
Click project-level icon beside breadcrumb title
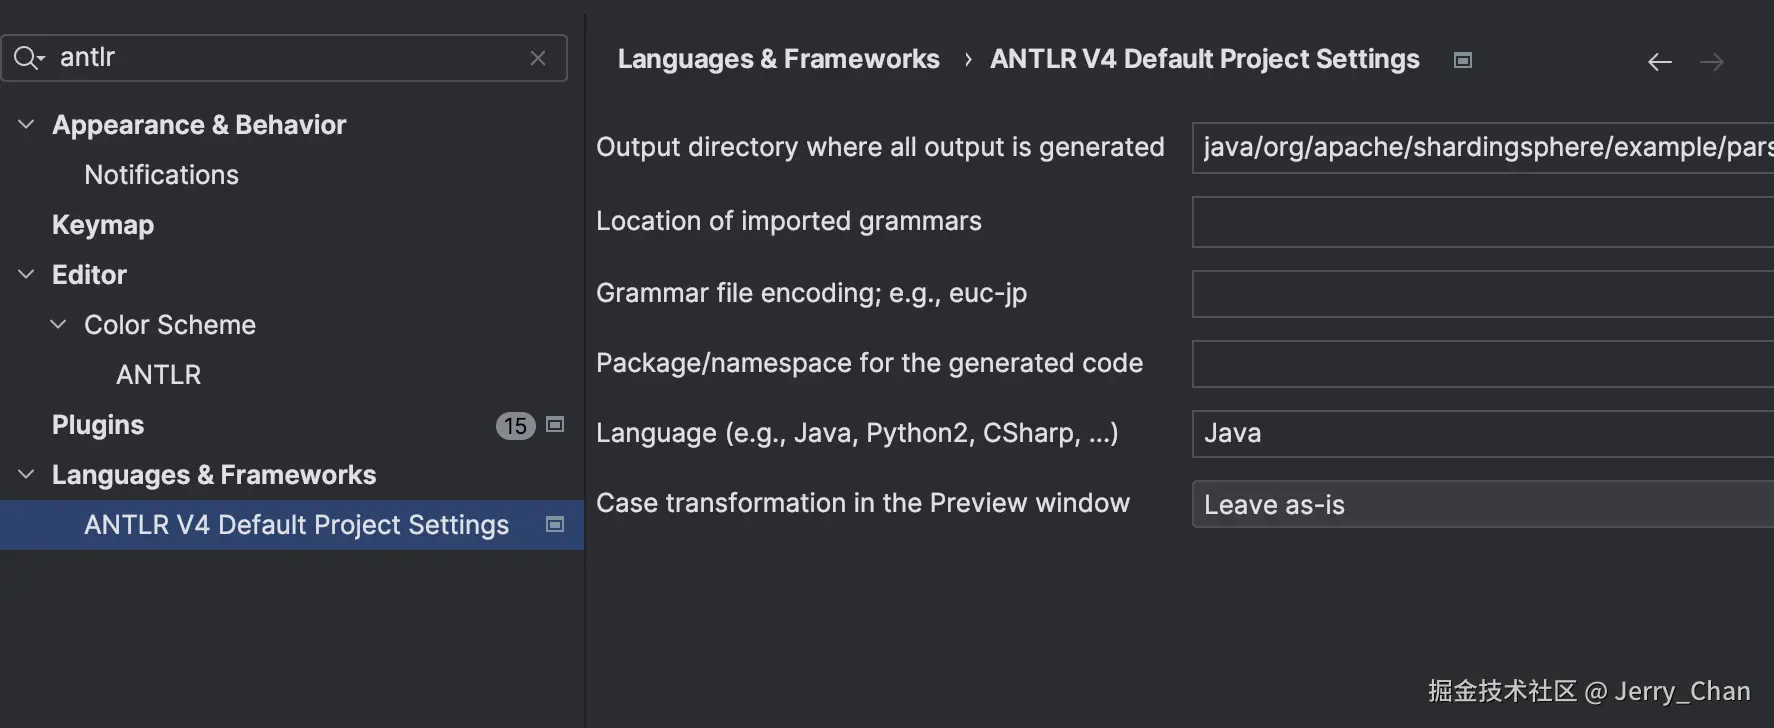pos(1463,60)
